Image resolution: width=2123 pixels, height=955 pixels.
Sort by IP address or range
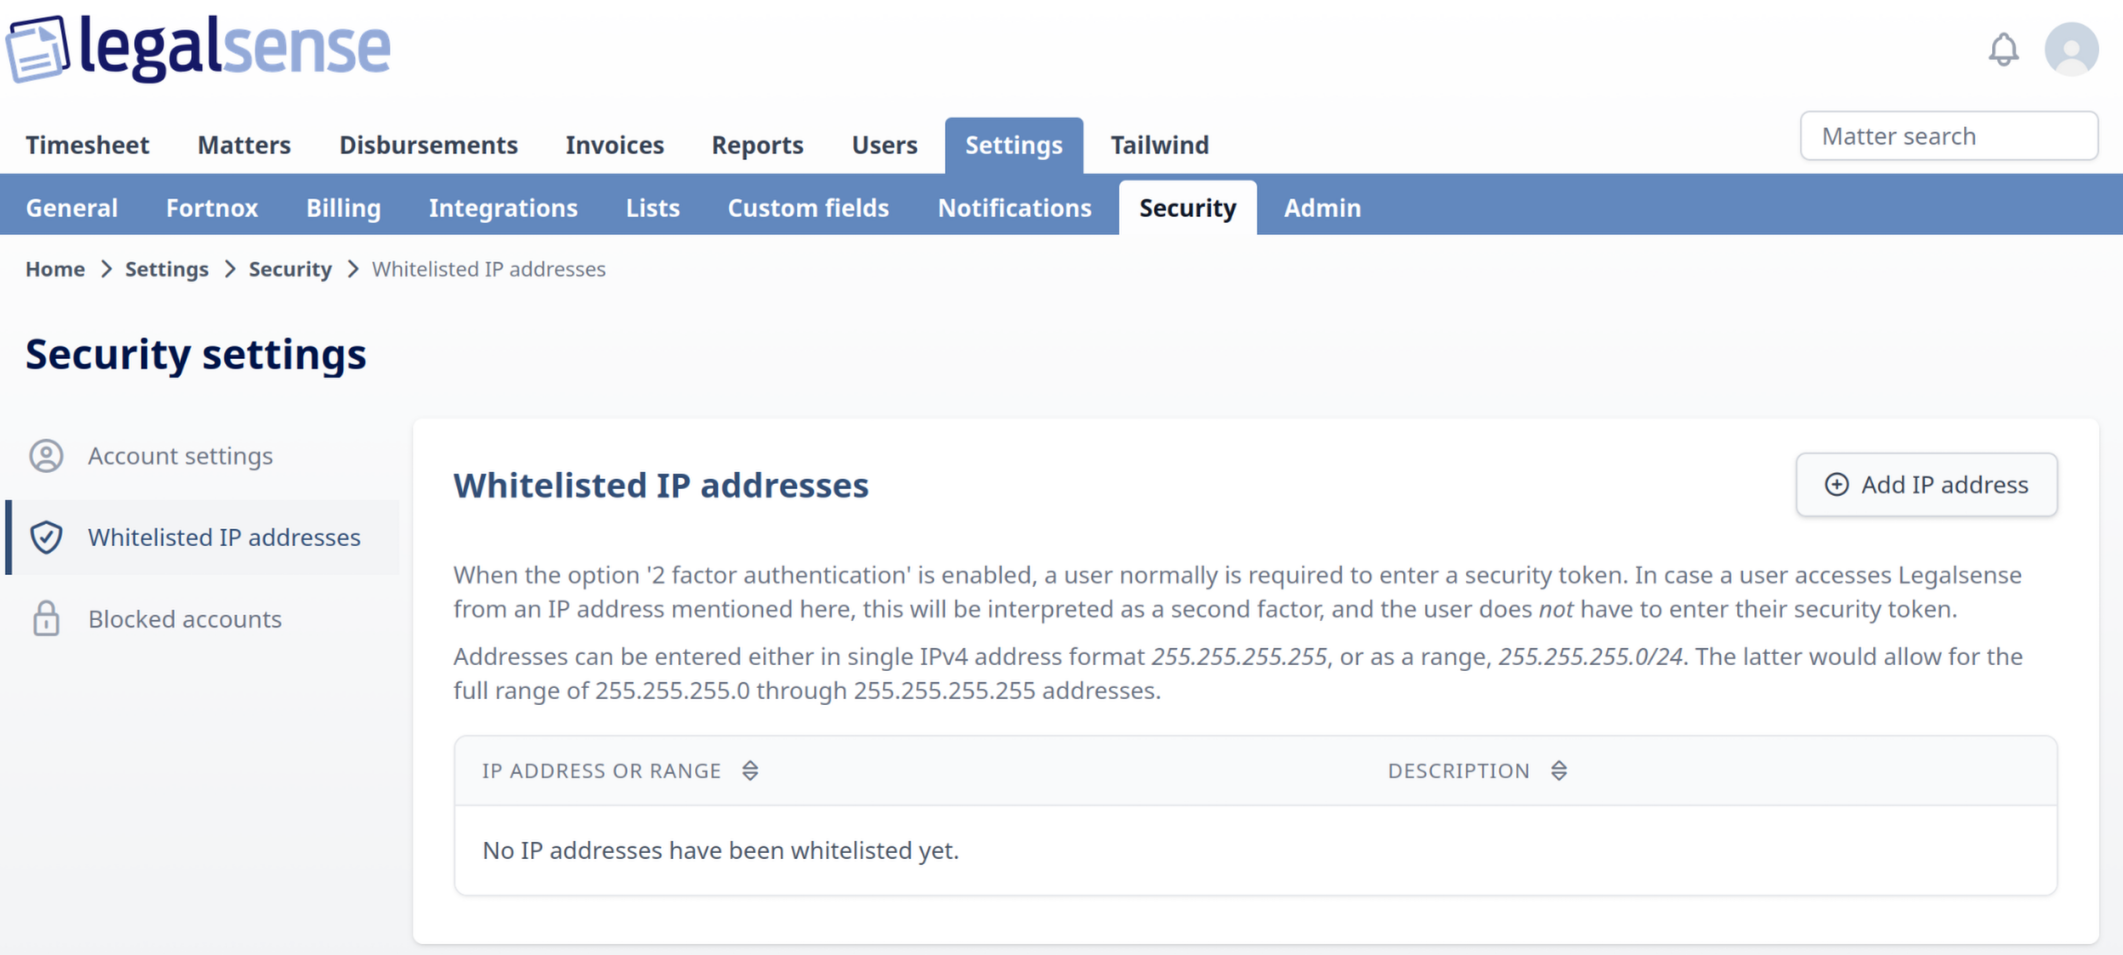[x=750, y=771]
